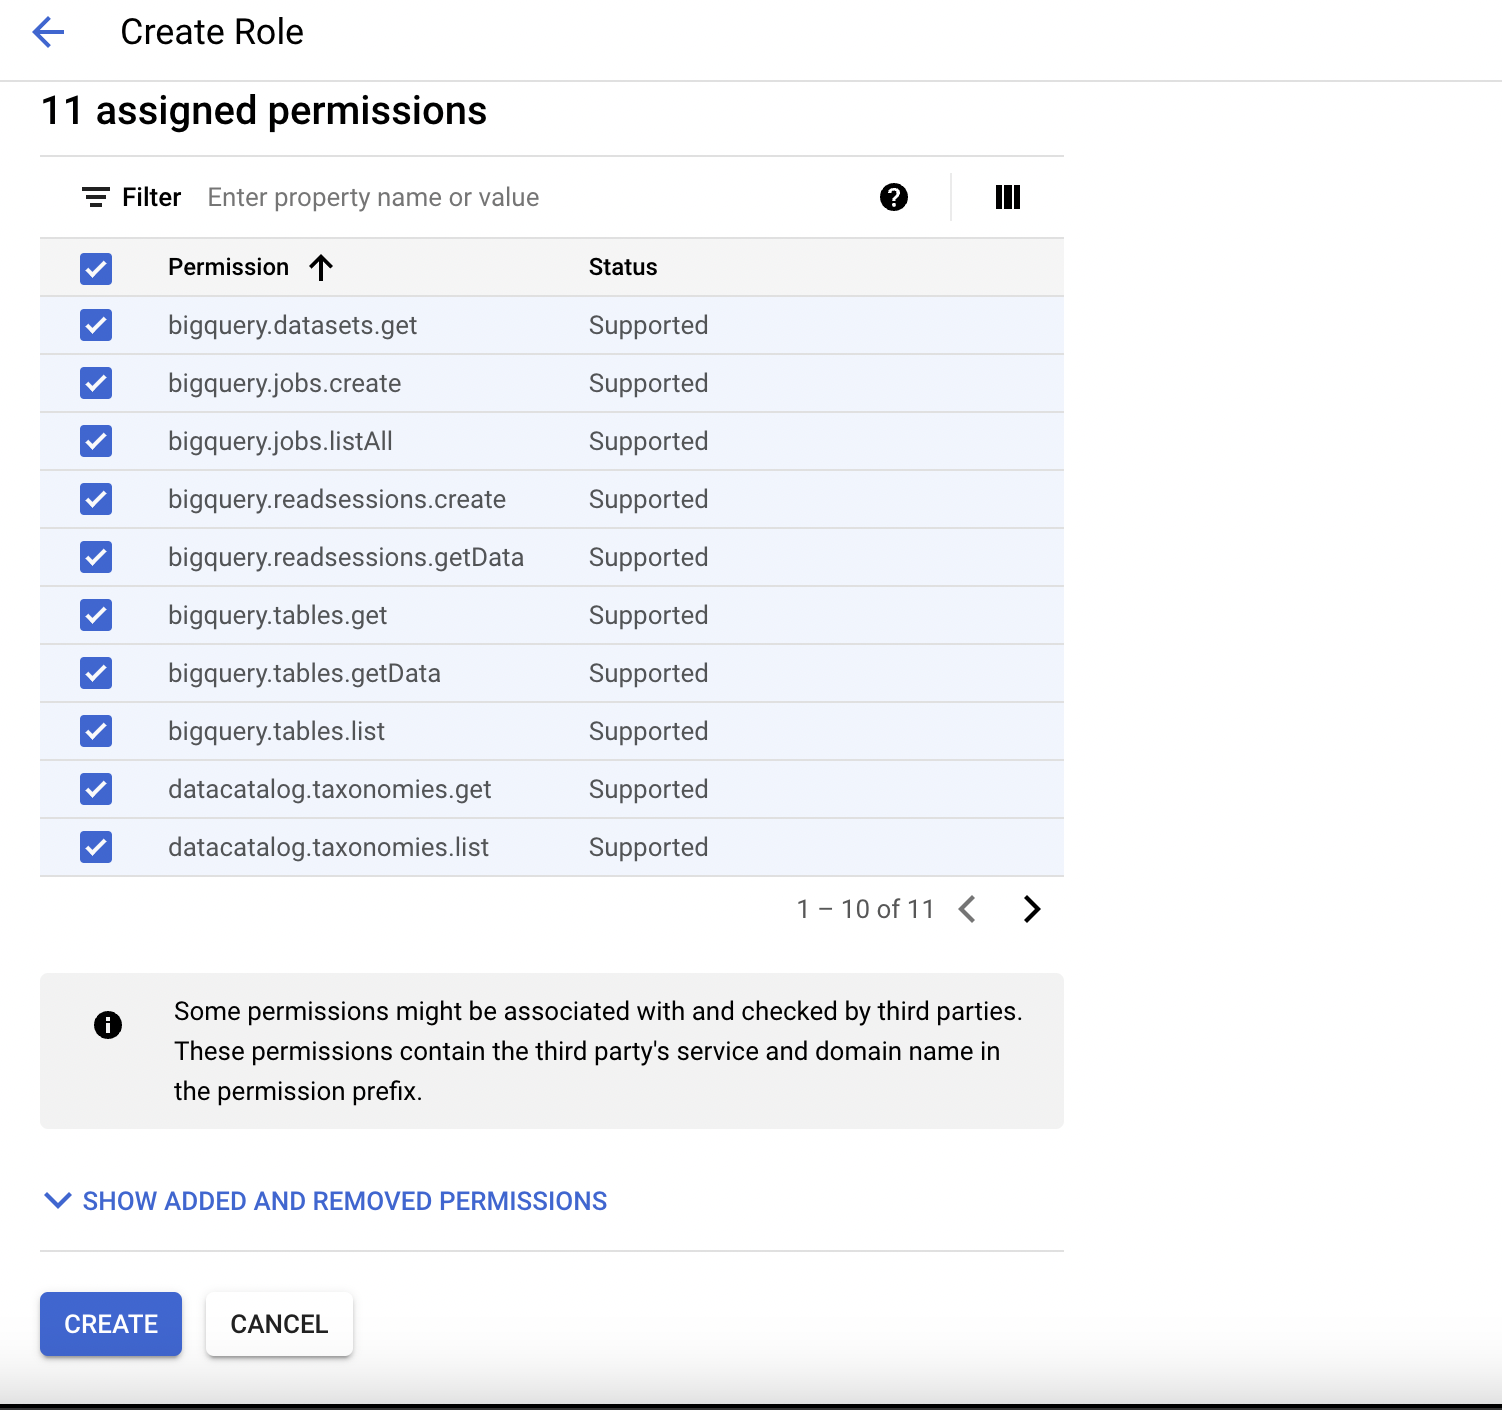Open the filter help question mark
This screenshot has width=1502, height=1410.
click(894, 197)
